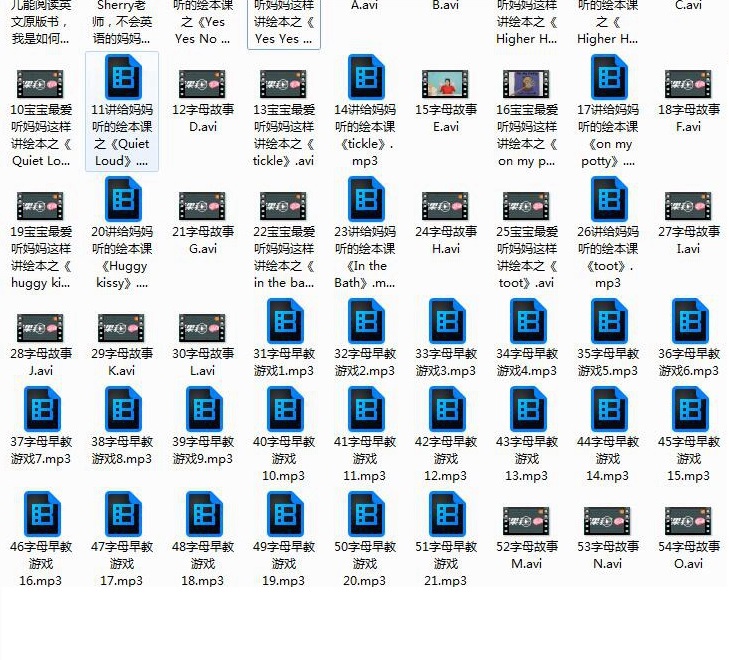Click the 16 on my p... avi video thumbnail

(527, 84)
